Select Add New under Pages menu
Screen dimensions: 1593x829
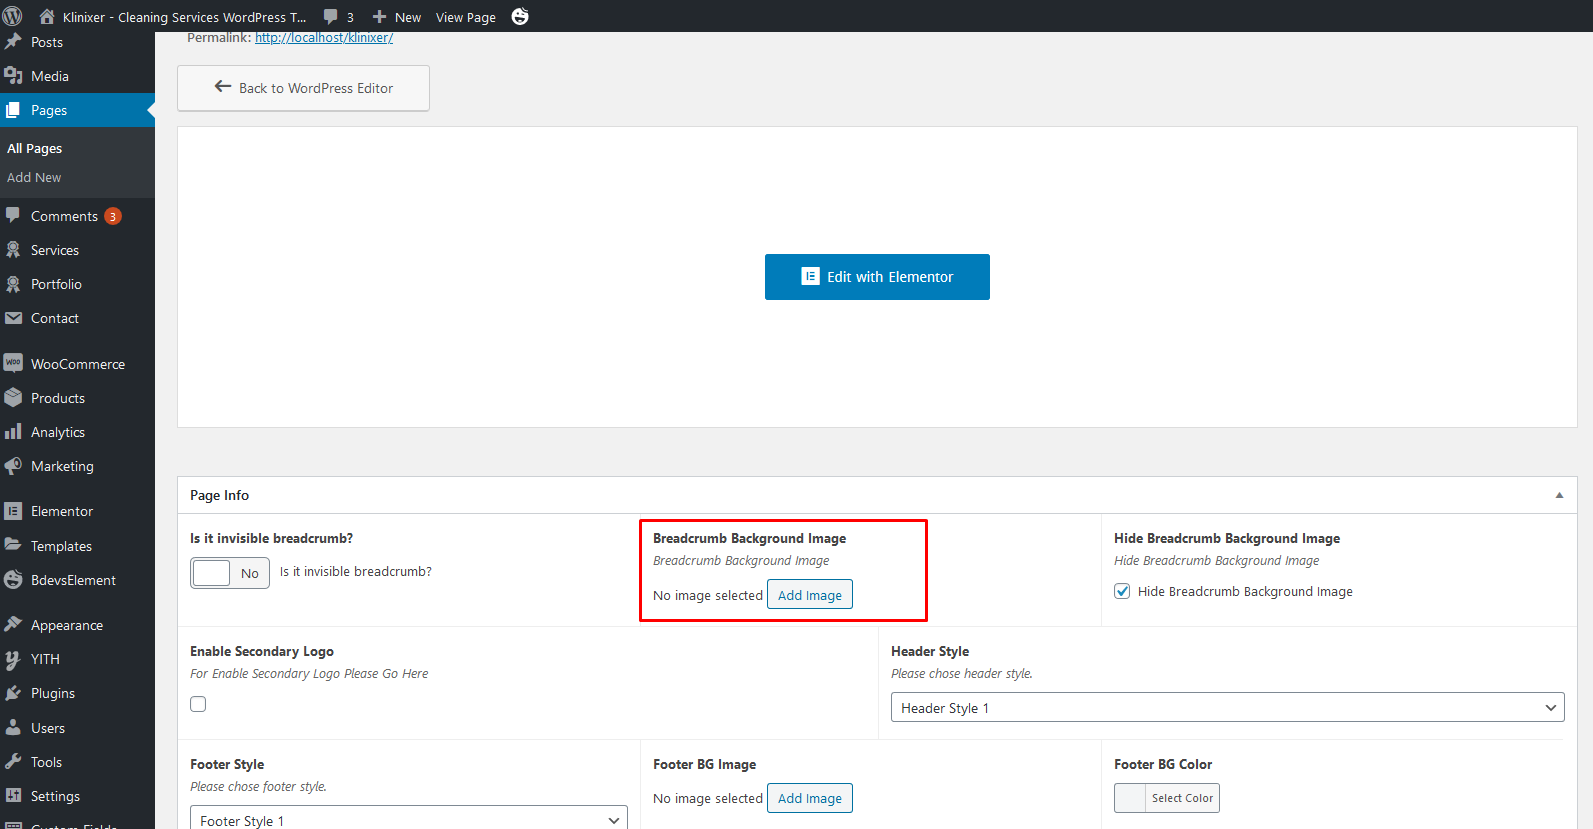(34, 177)
